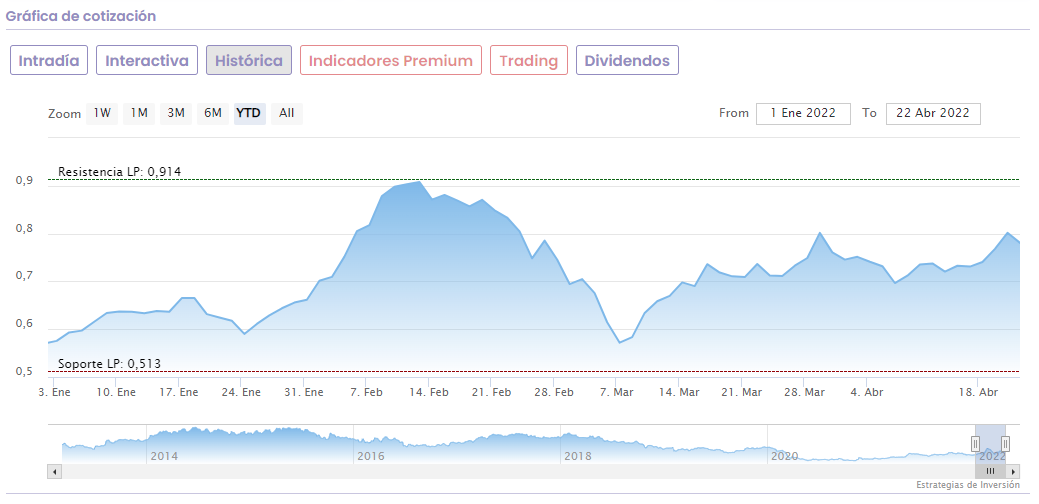Open Estrategias de Inversión credit link
Viewport: 1039px width, 504px height.
pyautogui.click(x=967, y=485)
